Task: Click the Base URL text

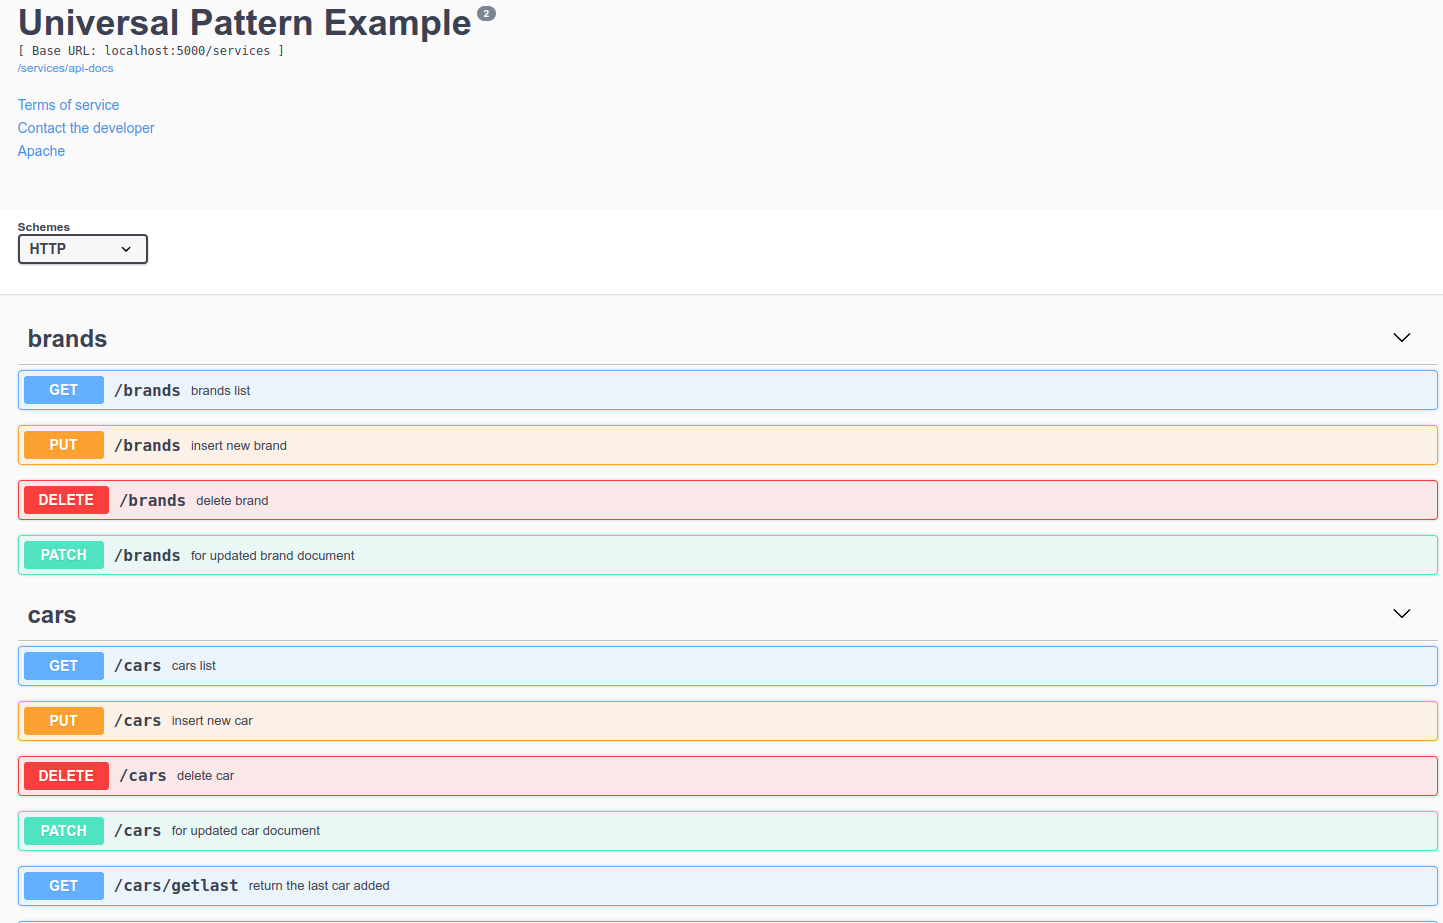Action: (x=151, y=51)
